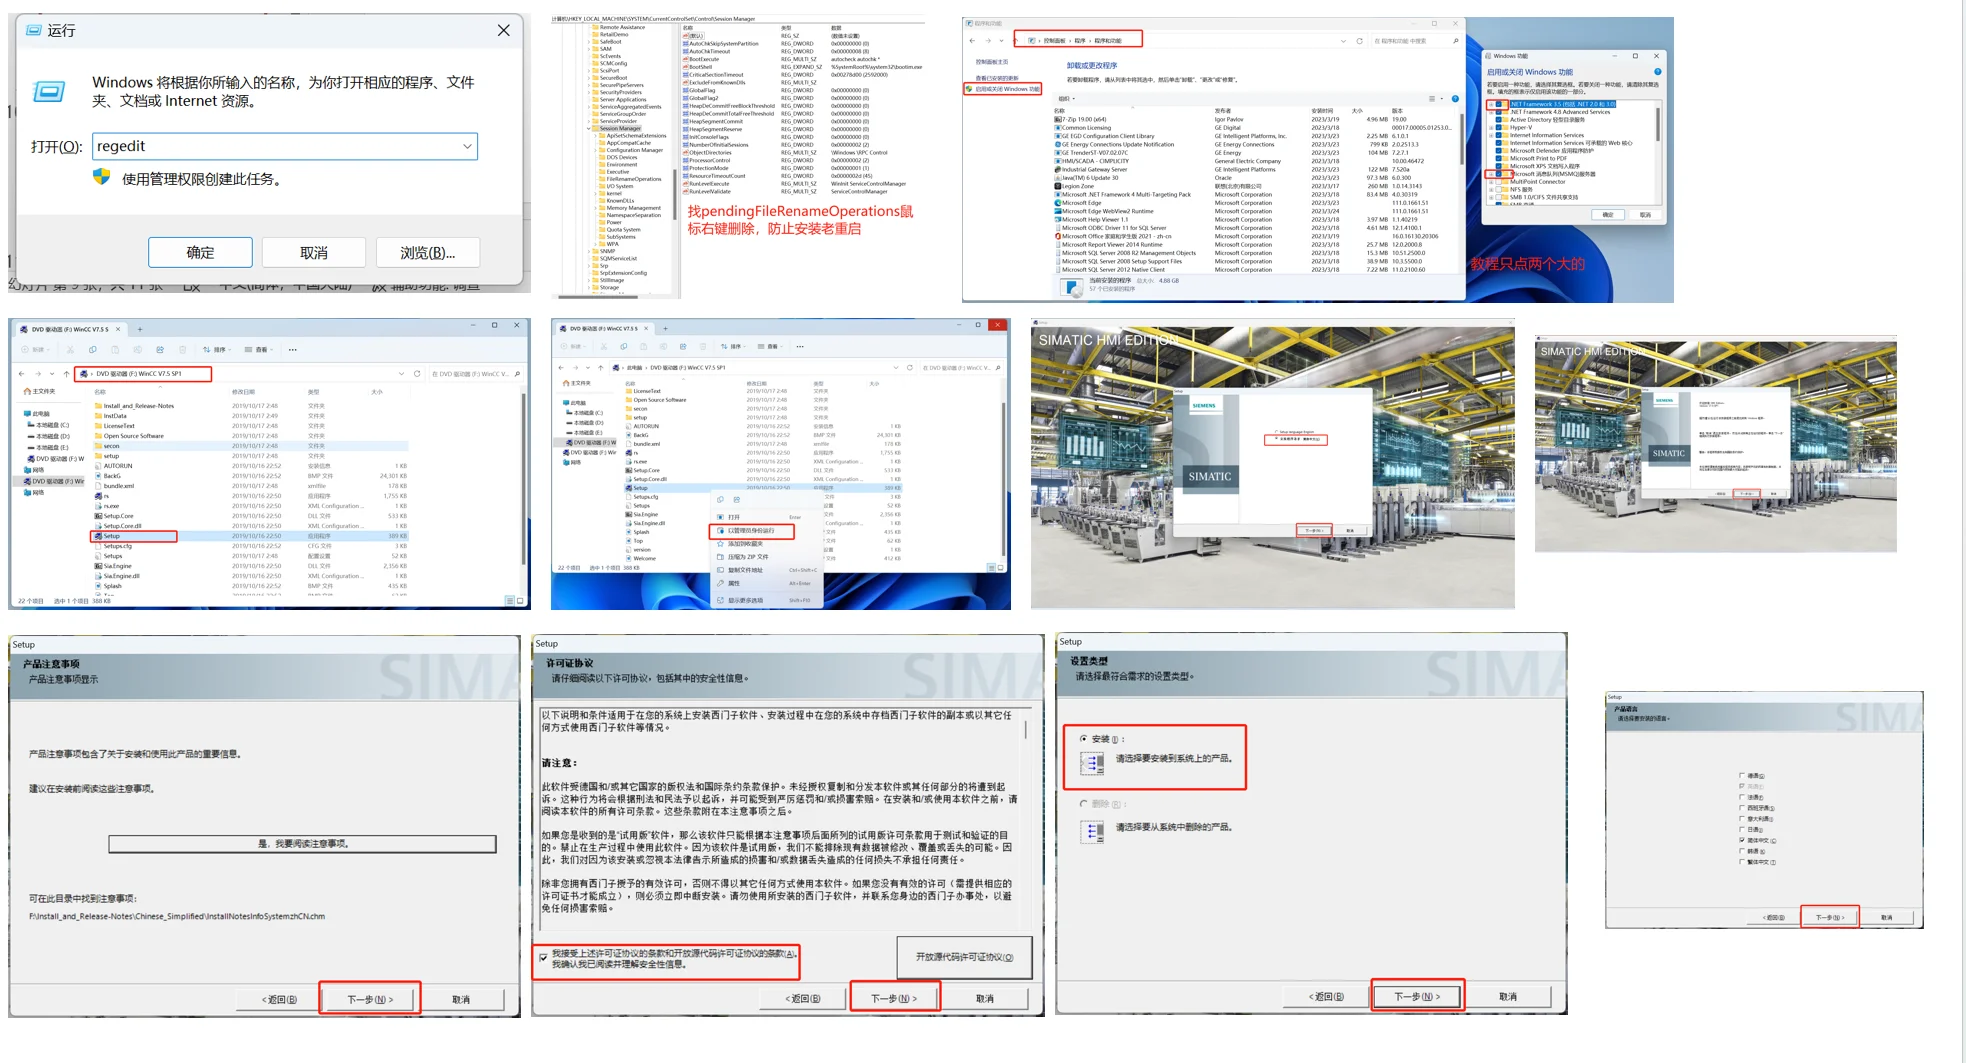
Task: Open the three-dot more menu in left Explorer toolbar
Action: [x=292, y=350]
